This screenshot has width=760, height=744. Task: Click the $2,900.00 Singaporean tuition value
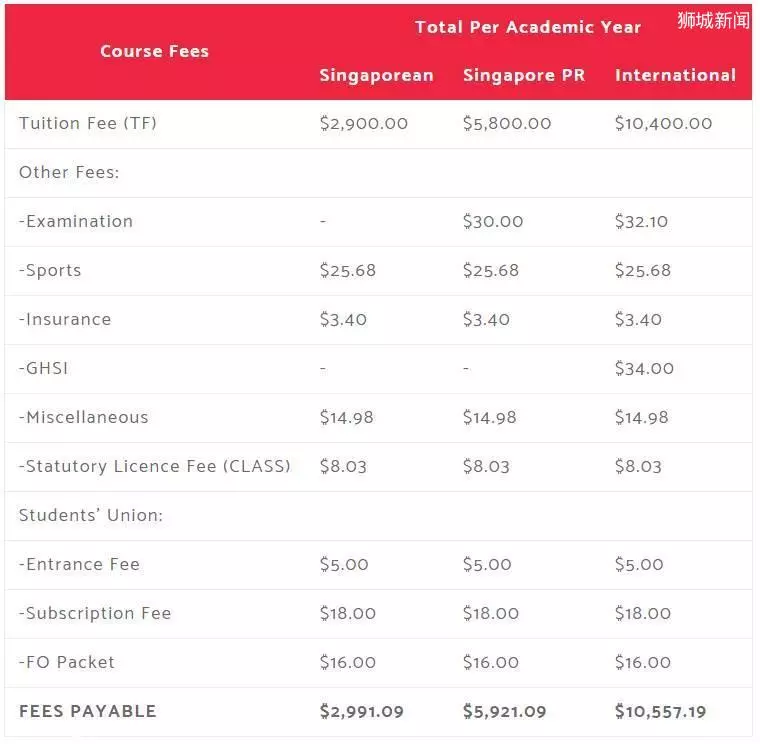click(x=364, y=124)
